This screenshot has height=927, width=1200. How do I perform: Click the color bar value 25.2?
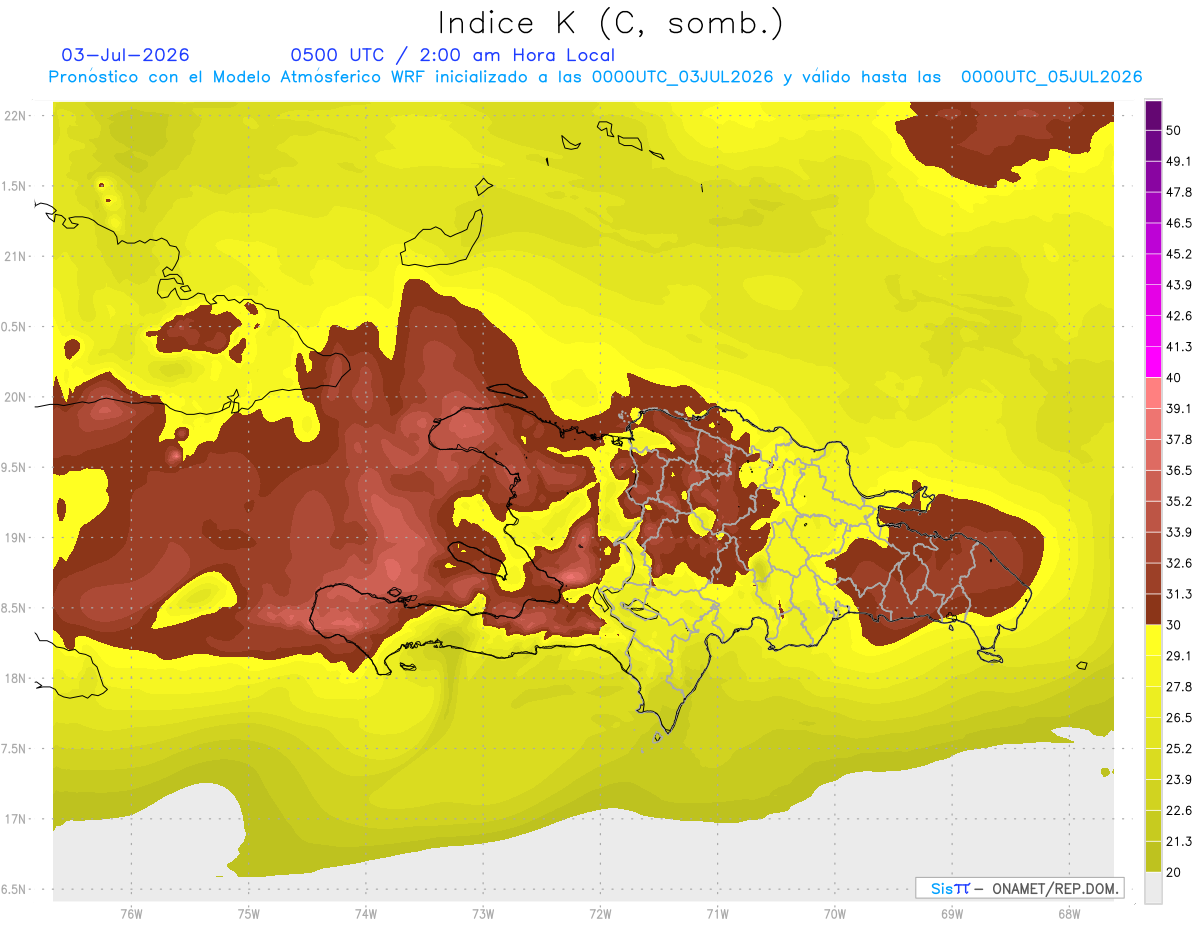pyautogui.click(x=1179, y=748)
